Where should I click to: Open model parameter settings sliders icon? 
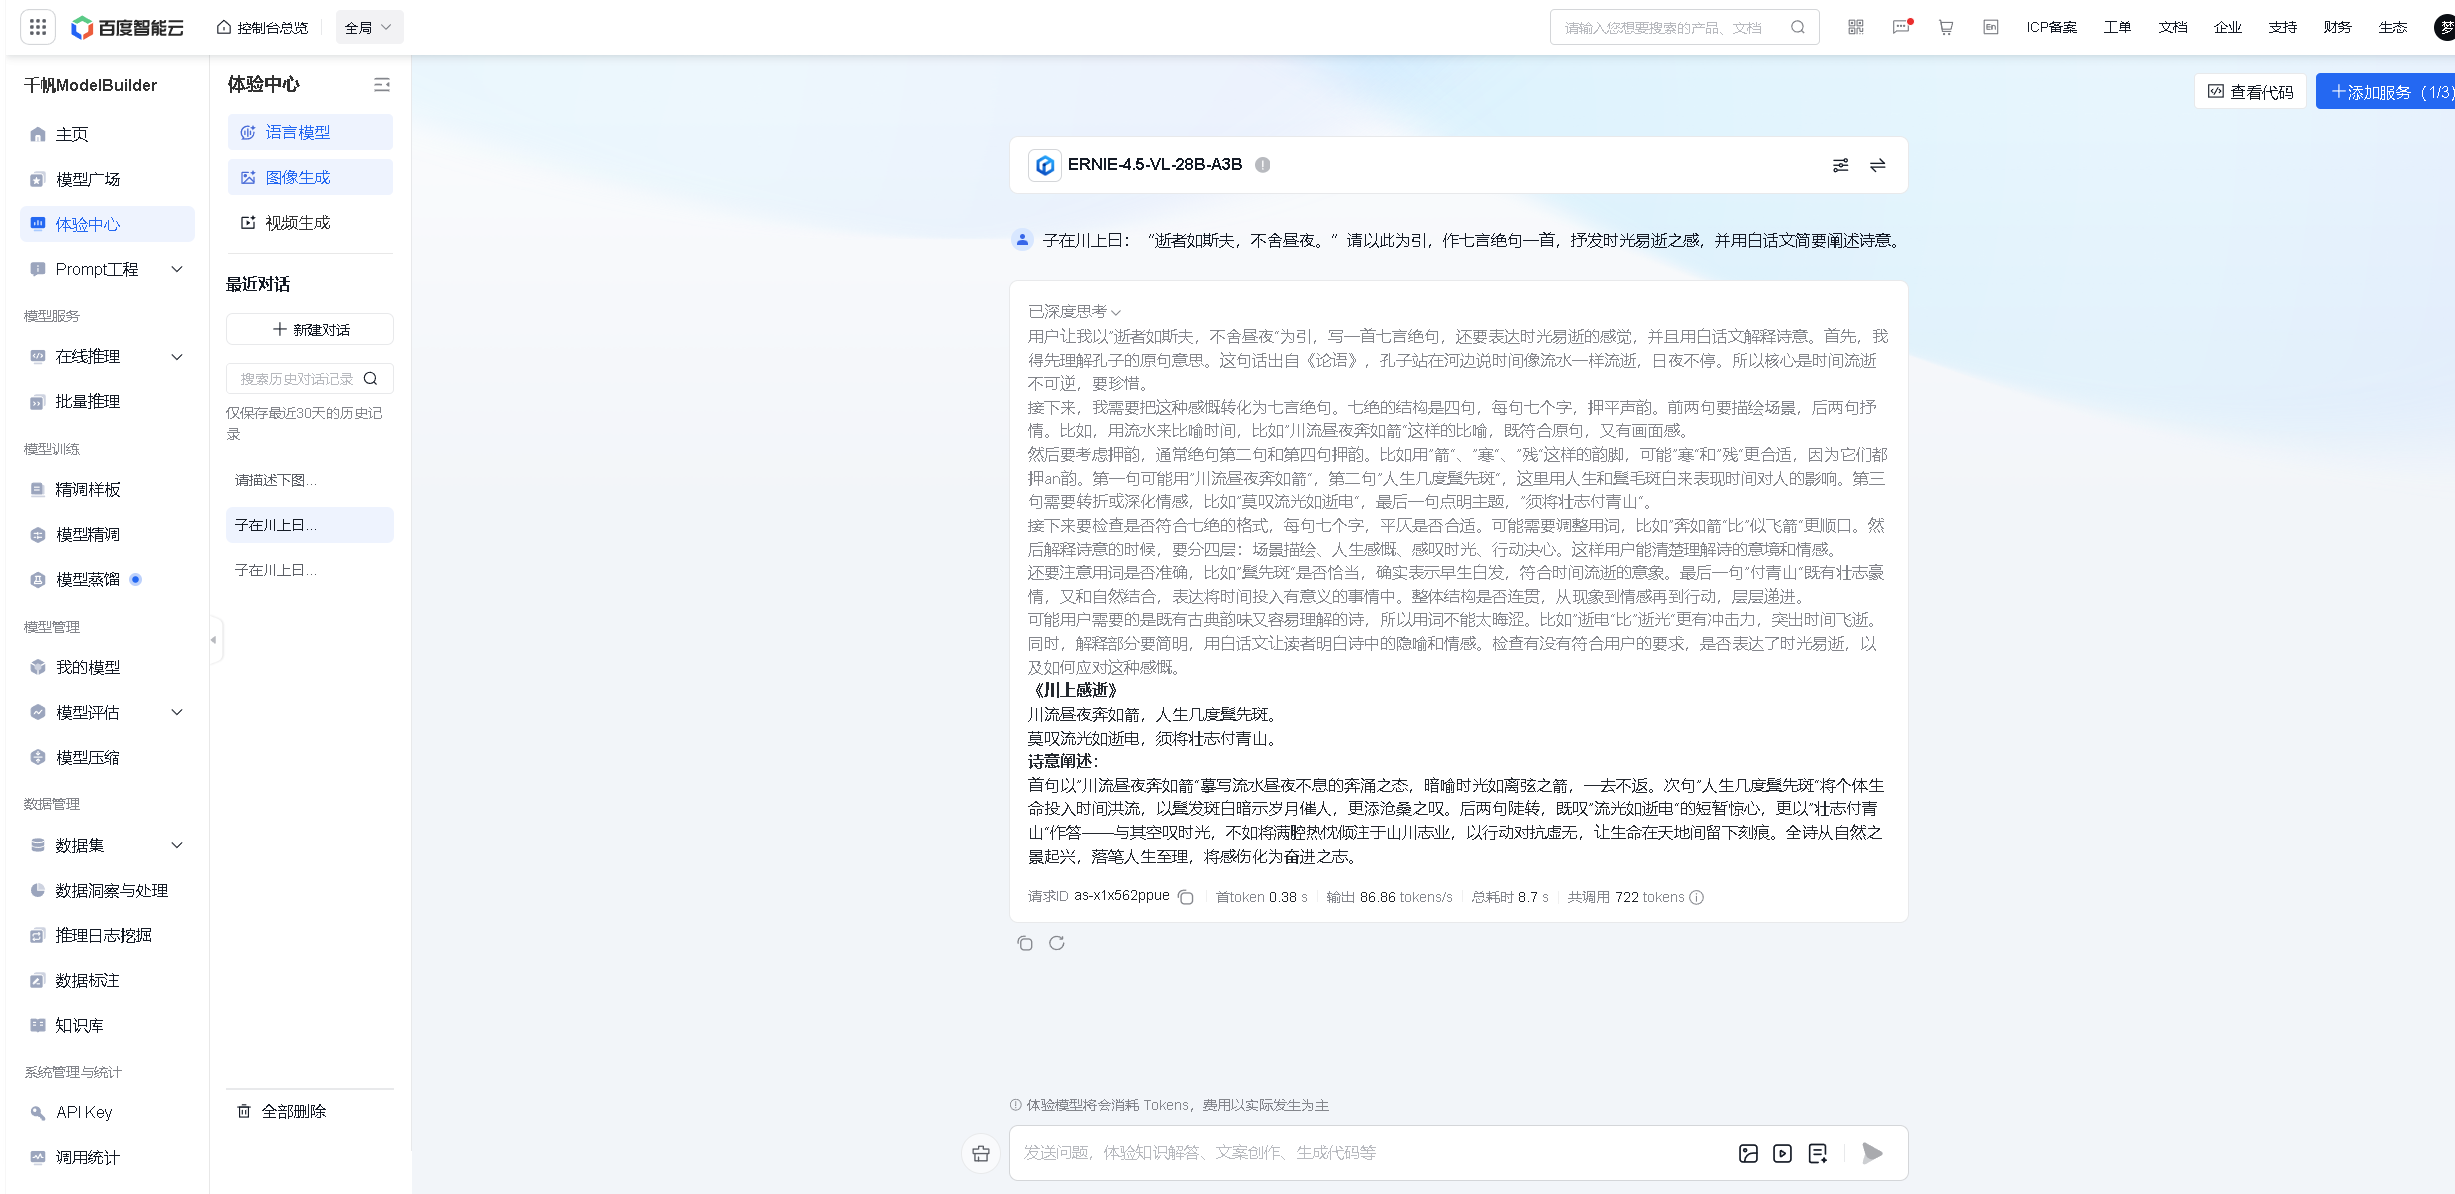[x=1840, y=165]
